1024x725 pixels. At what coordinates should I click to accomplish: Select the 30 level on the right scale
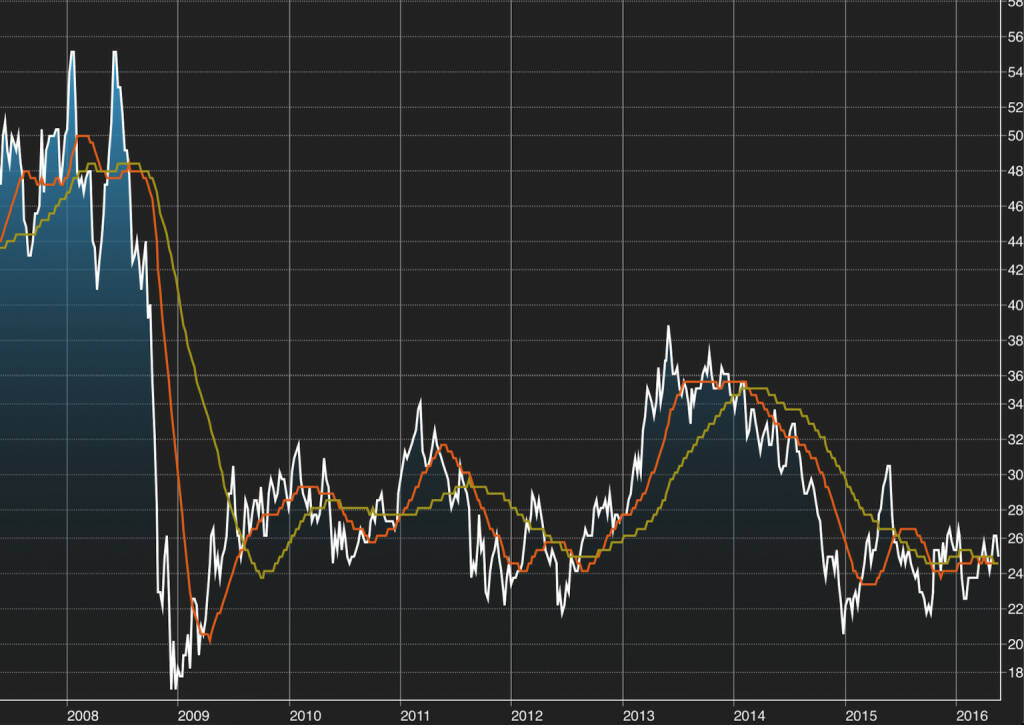[x=1015, y=475]
